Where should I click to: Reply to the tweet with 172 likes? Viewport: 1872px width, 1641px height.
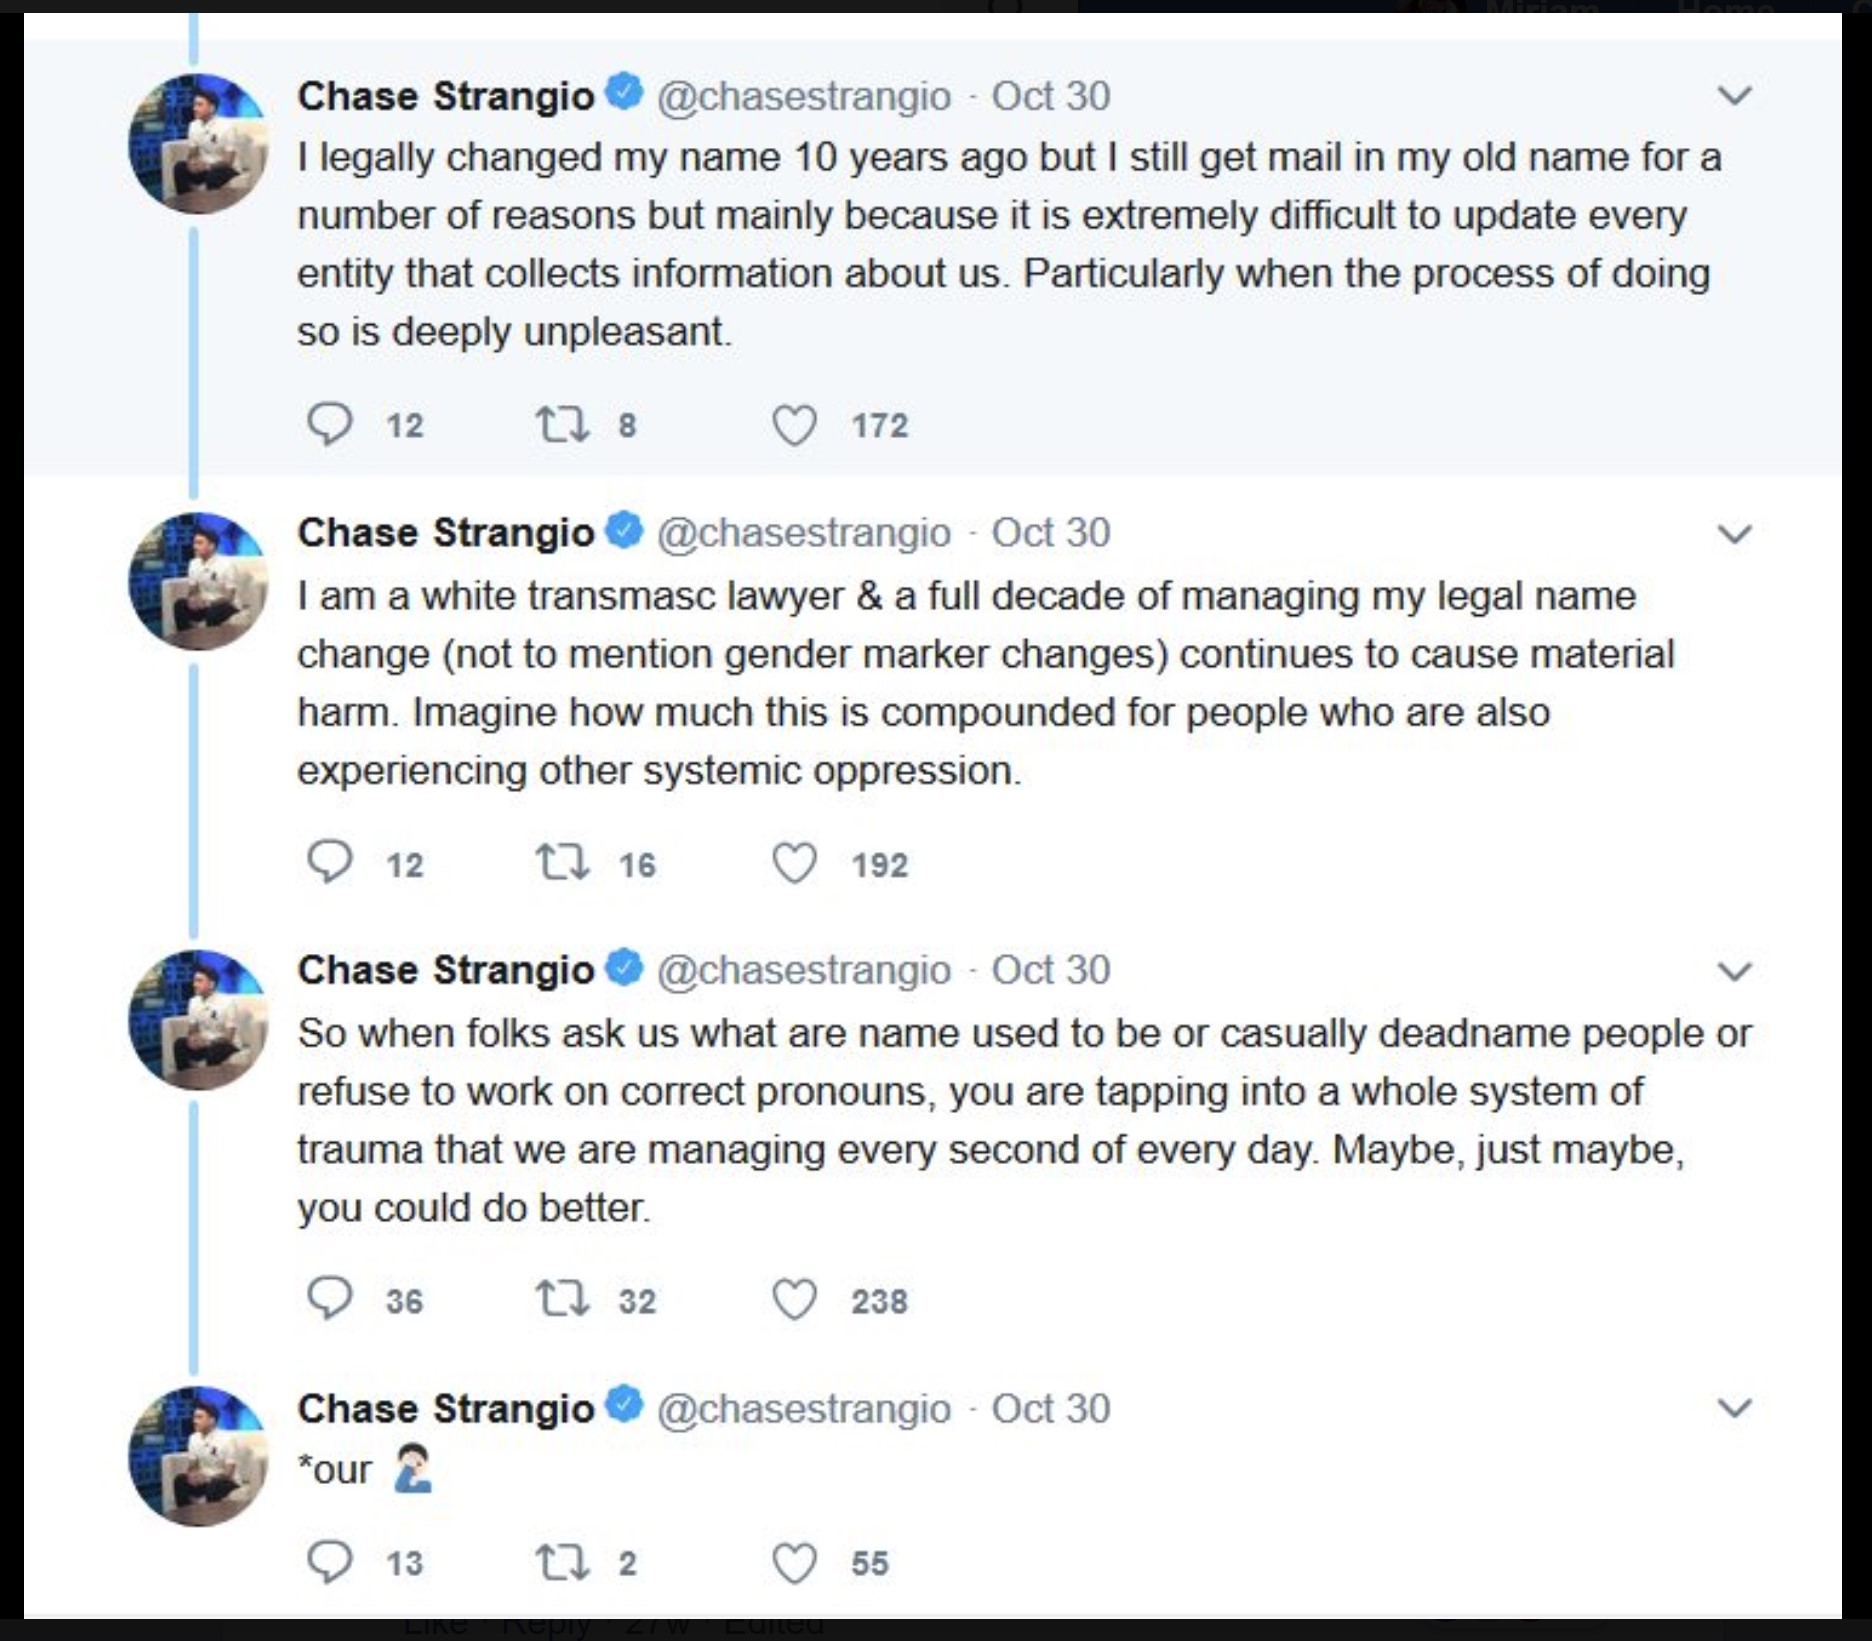tap(329, 424)
